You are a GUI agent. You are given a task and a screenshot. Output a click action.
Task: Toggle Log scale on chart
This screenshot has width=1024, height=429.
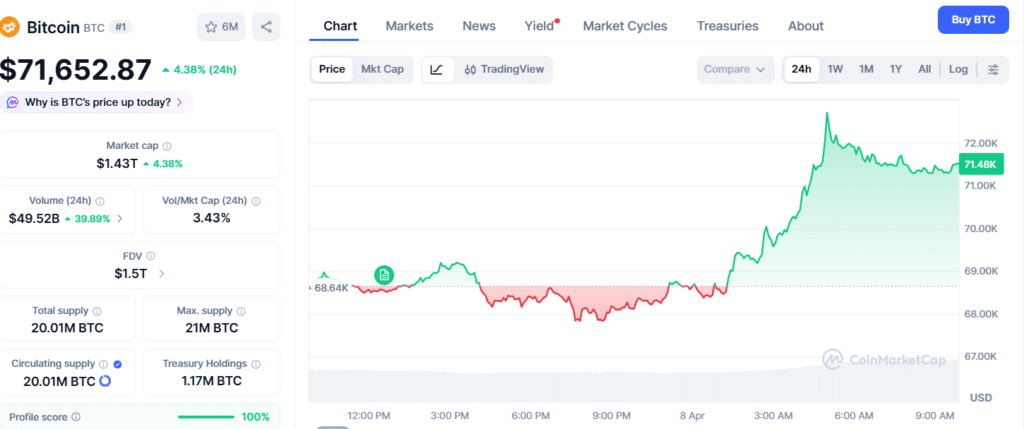959,69
